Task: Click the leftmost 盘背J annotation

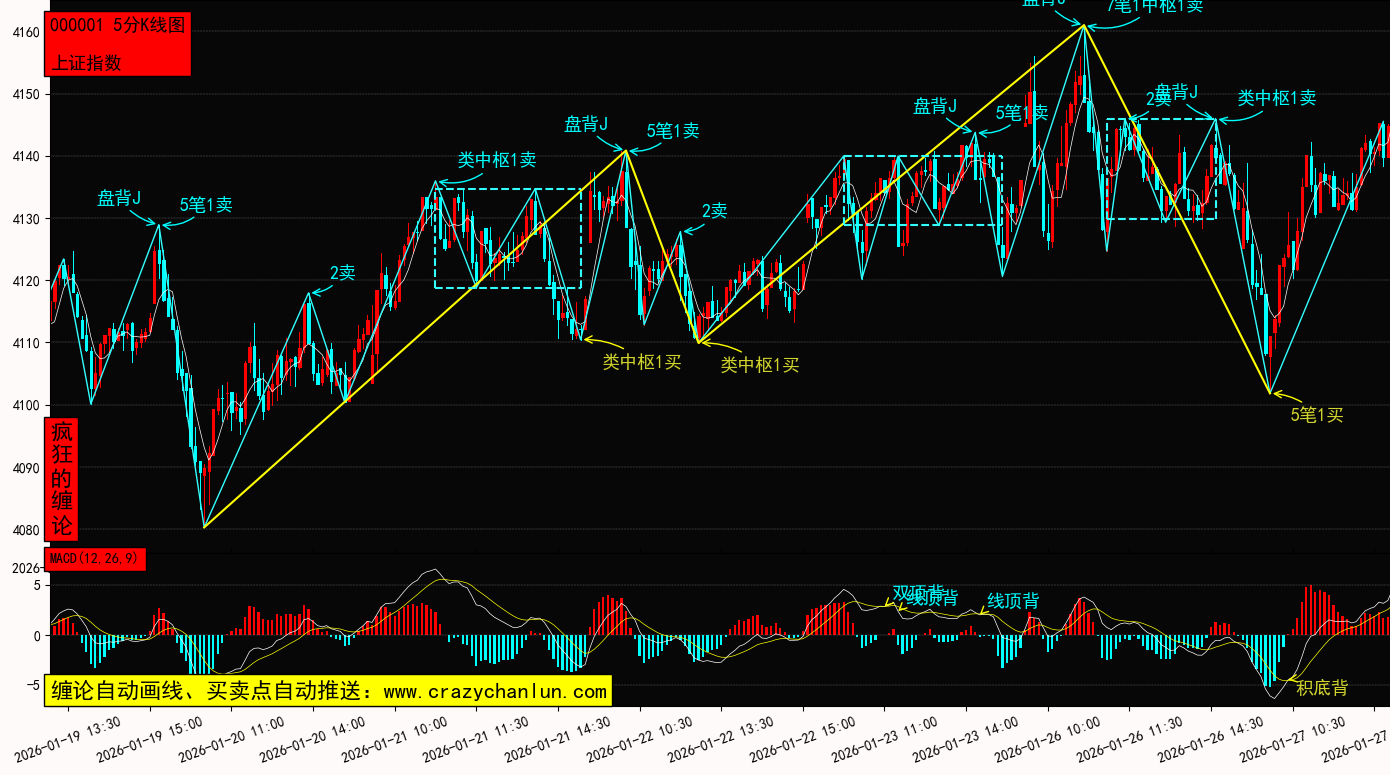Action: pyautogui.click(x=119, y=198)
